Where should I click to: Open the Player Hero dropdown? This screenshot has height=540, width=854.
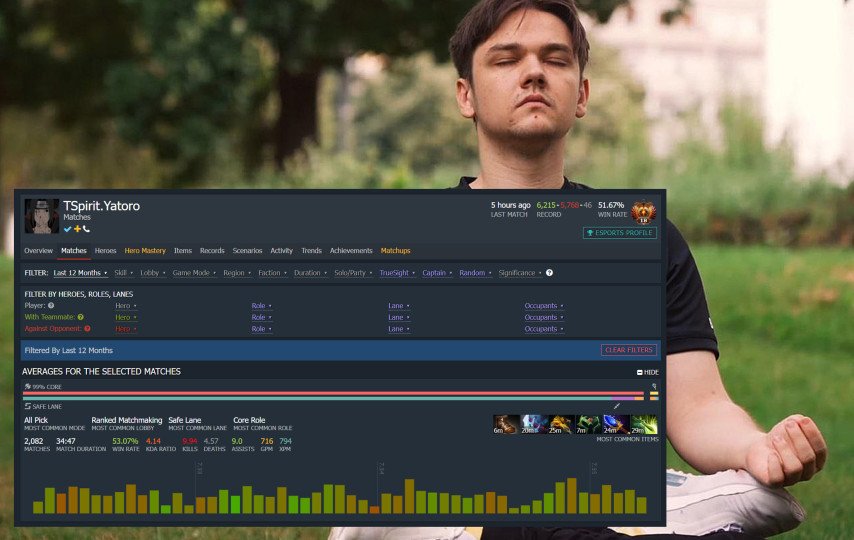(x=126, y=305)
